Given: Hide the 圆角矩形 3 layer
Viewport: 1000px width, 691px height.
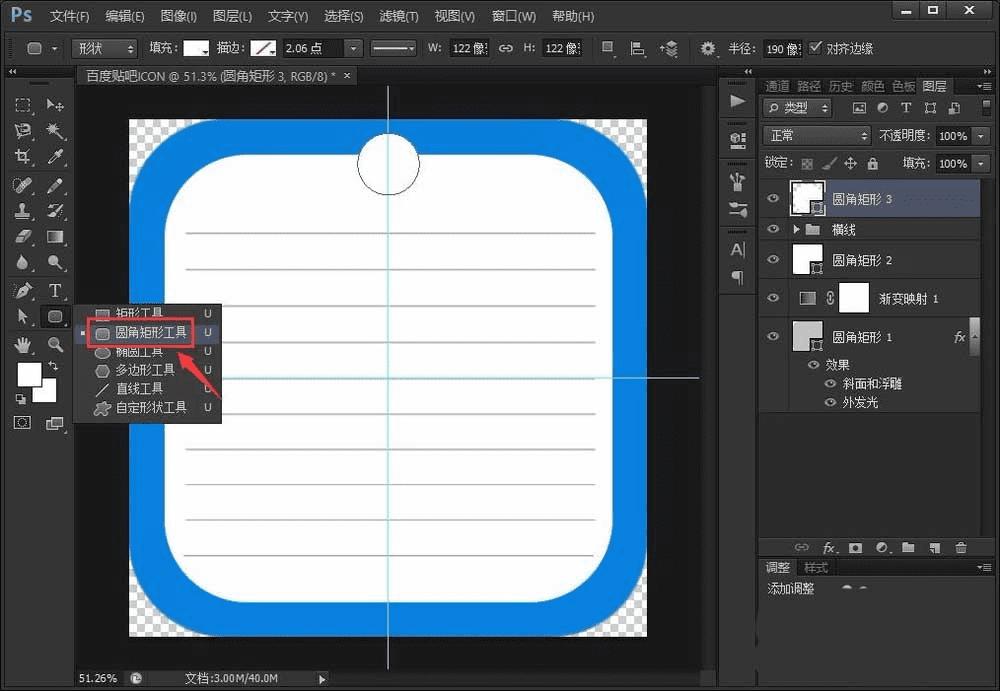Looking at the screenshot, I should coord(772,199).
